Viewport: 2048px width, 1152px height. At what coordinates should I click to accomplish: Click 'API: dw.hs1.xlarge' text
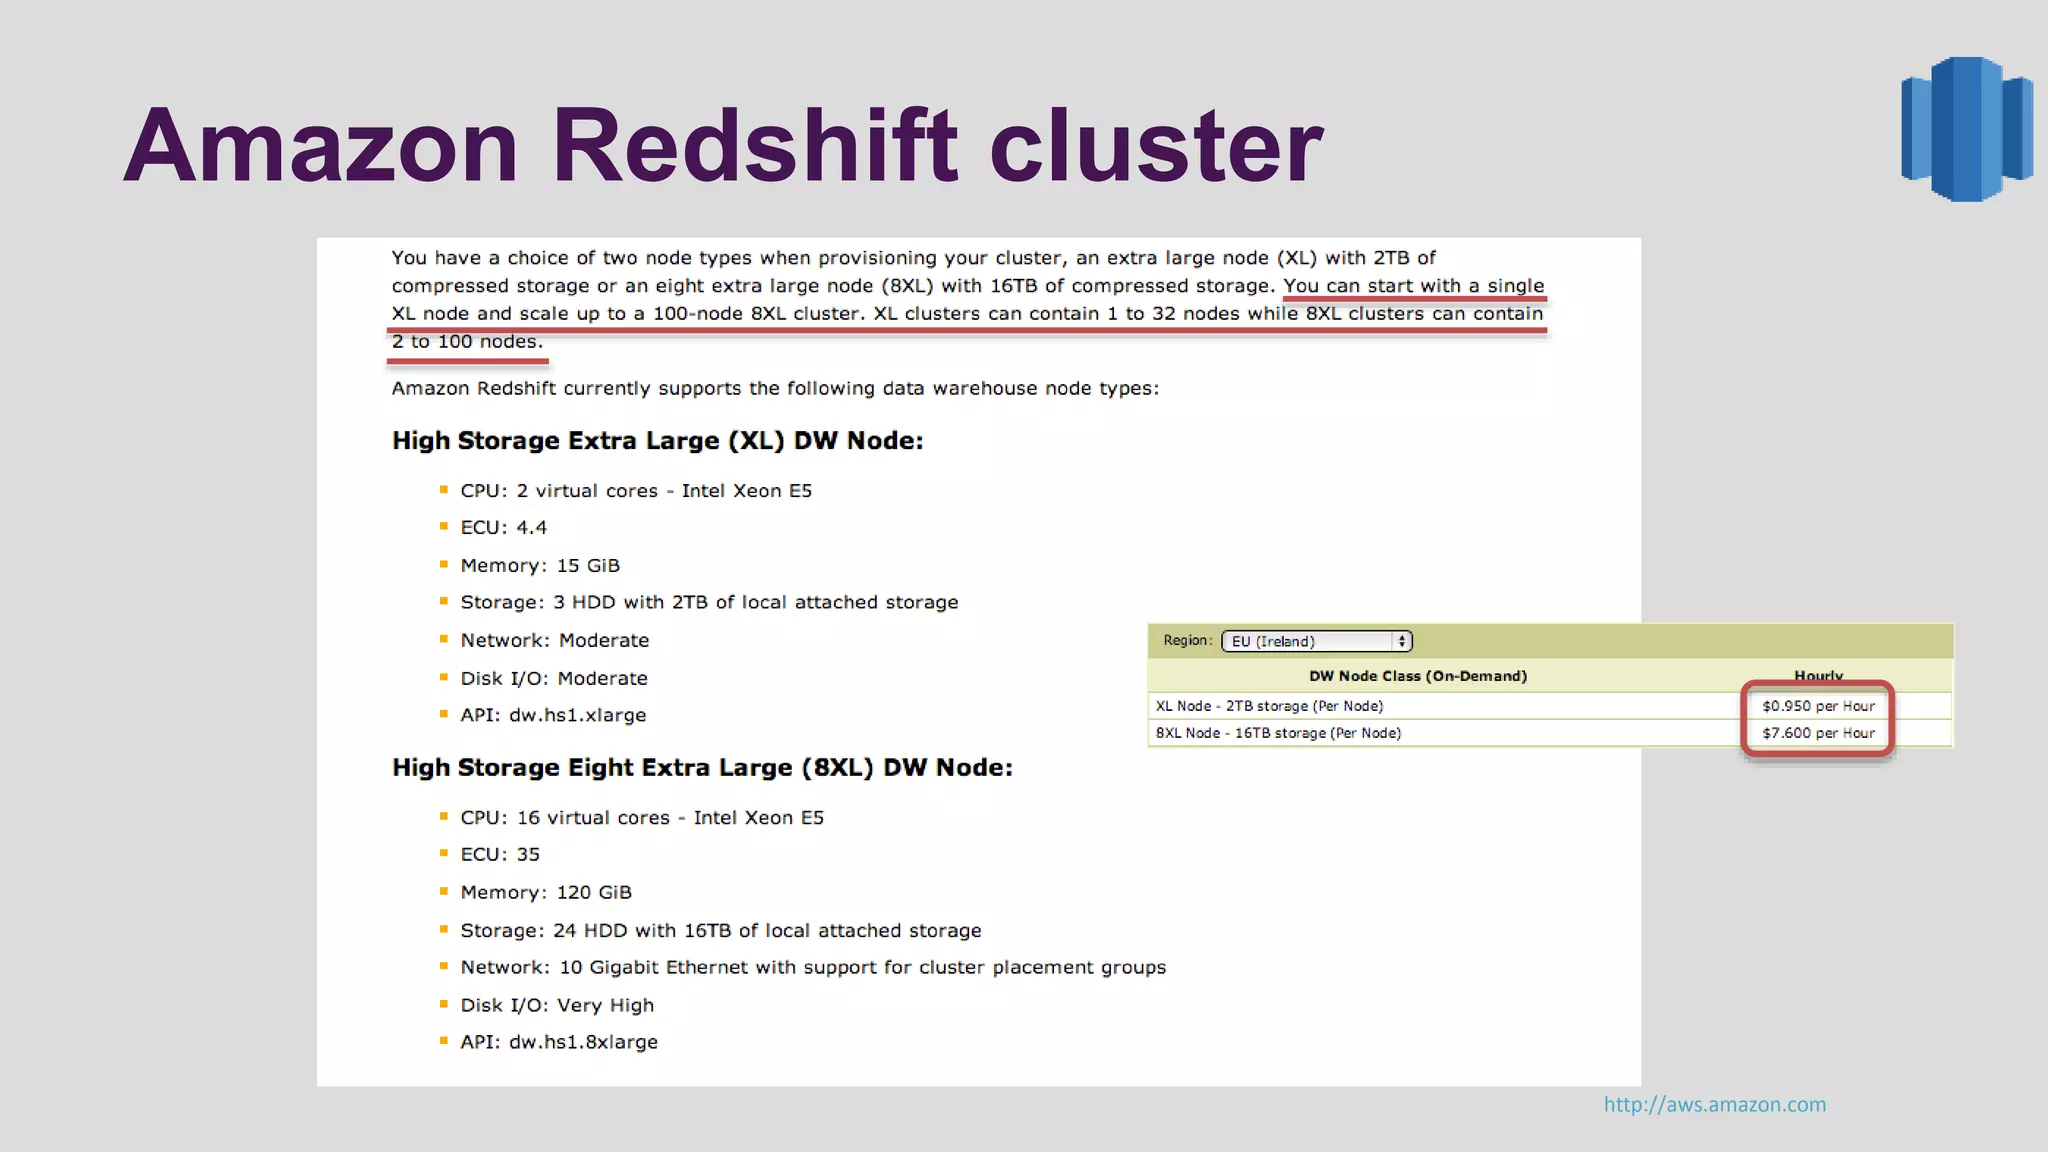tap(553, 715)
